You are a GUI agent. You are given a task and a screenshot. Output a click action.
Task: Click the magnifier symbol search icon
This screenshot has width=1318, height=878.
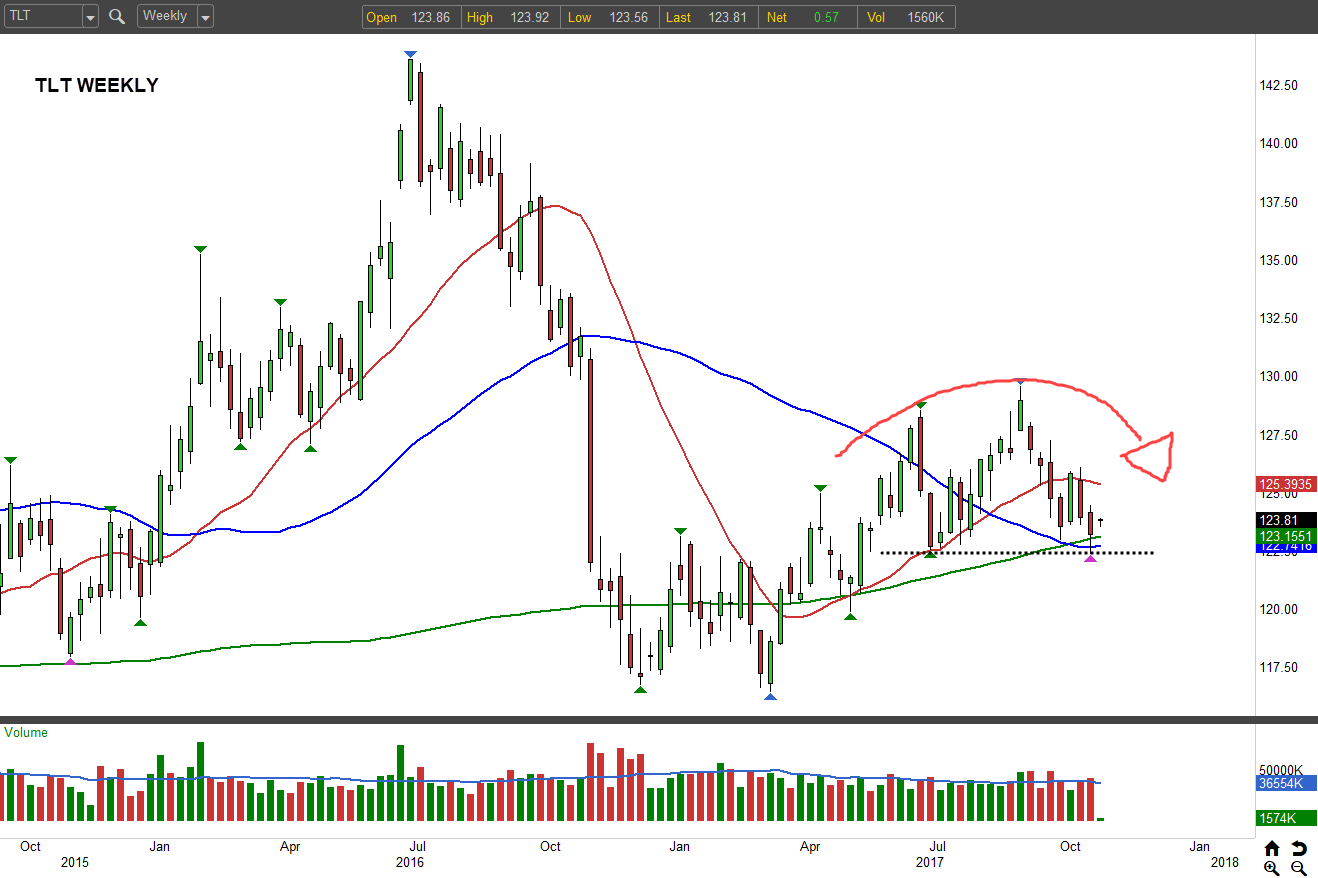(117, 16)
